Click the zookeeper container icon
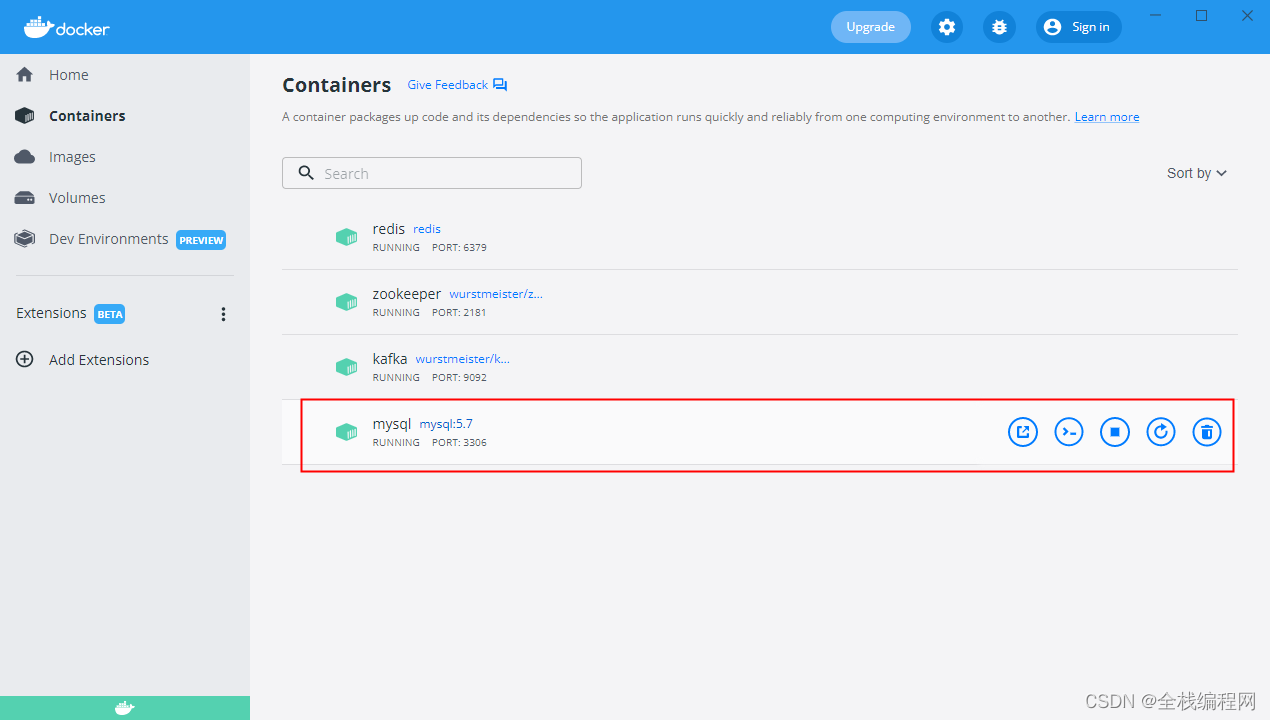 (346, 302)
